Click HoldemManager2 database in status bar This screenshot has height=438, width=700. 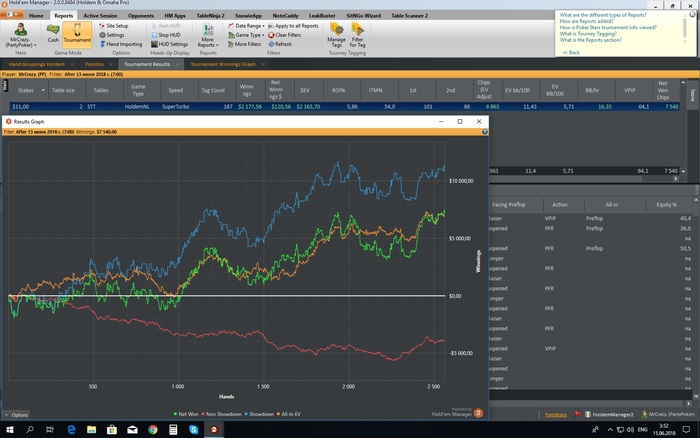tap(609, 414)
